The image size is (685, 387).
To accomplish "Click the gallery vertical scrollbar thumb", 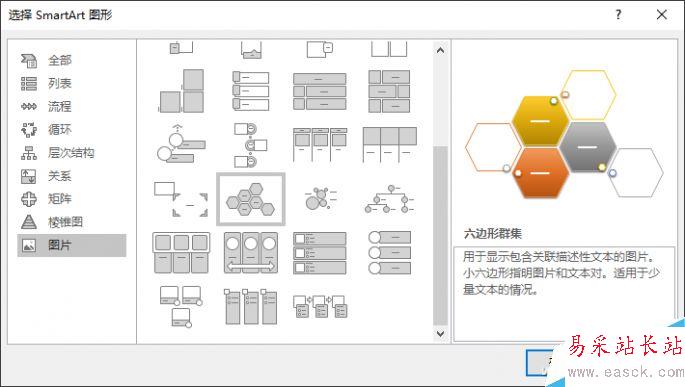I will pos(440,236).
